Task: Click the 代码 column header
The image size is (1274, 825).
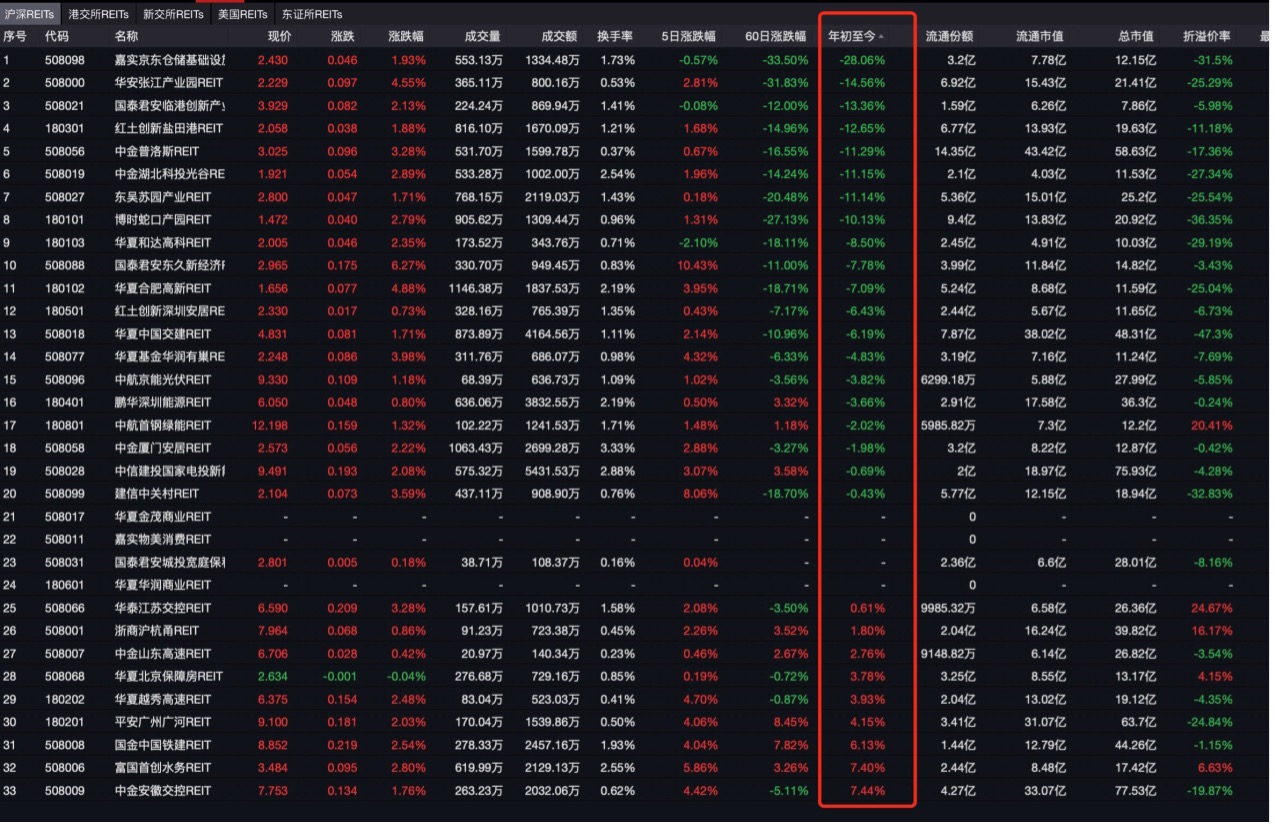Action: click(x=57, y=36)
